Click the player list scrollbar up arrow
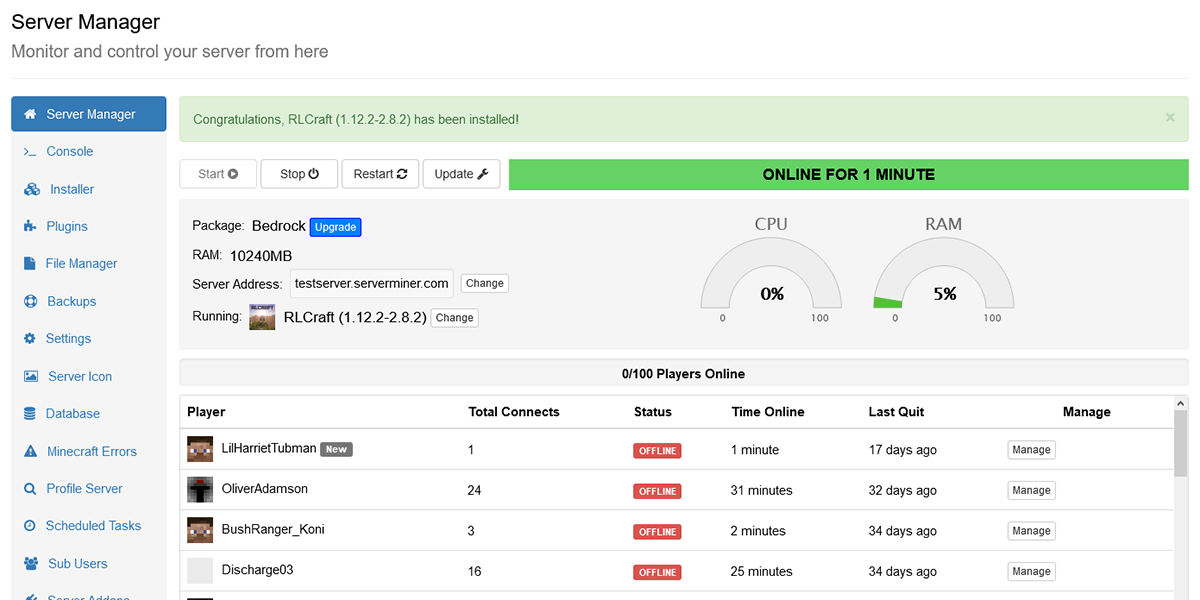This screenshot has width=1200, height=600. coord(1181,403)
